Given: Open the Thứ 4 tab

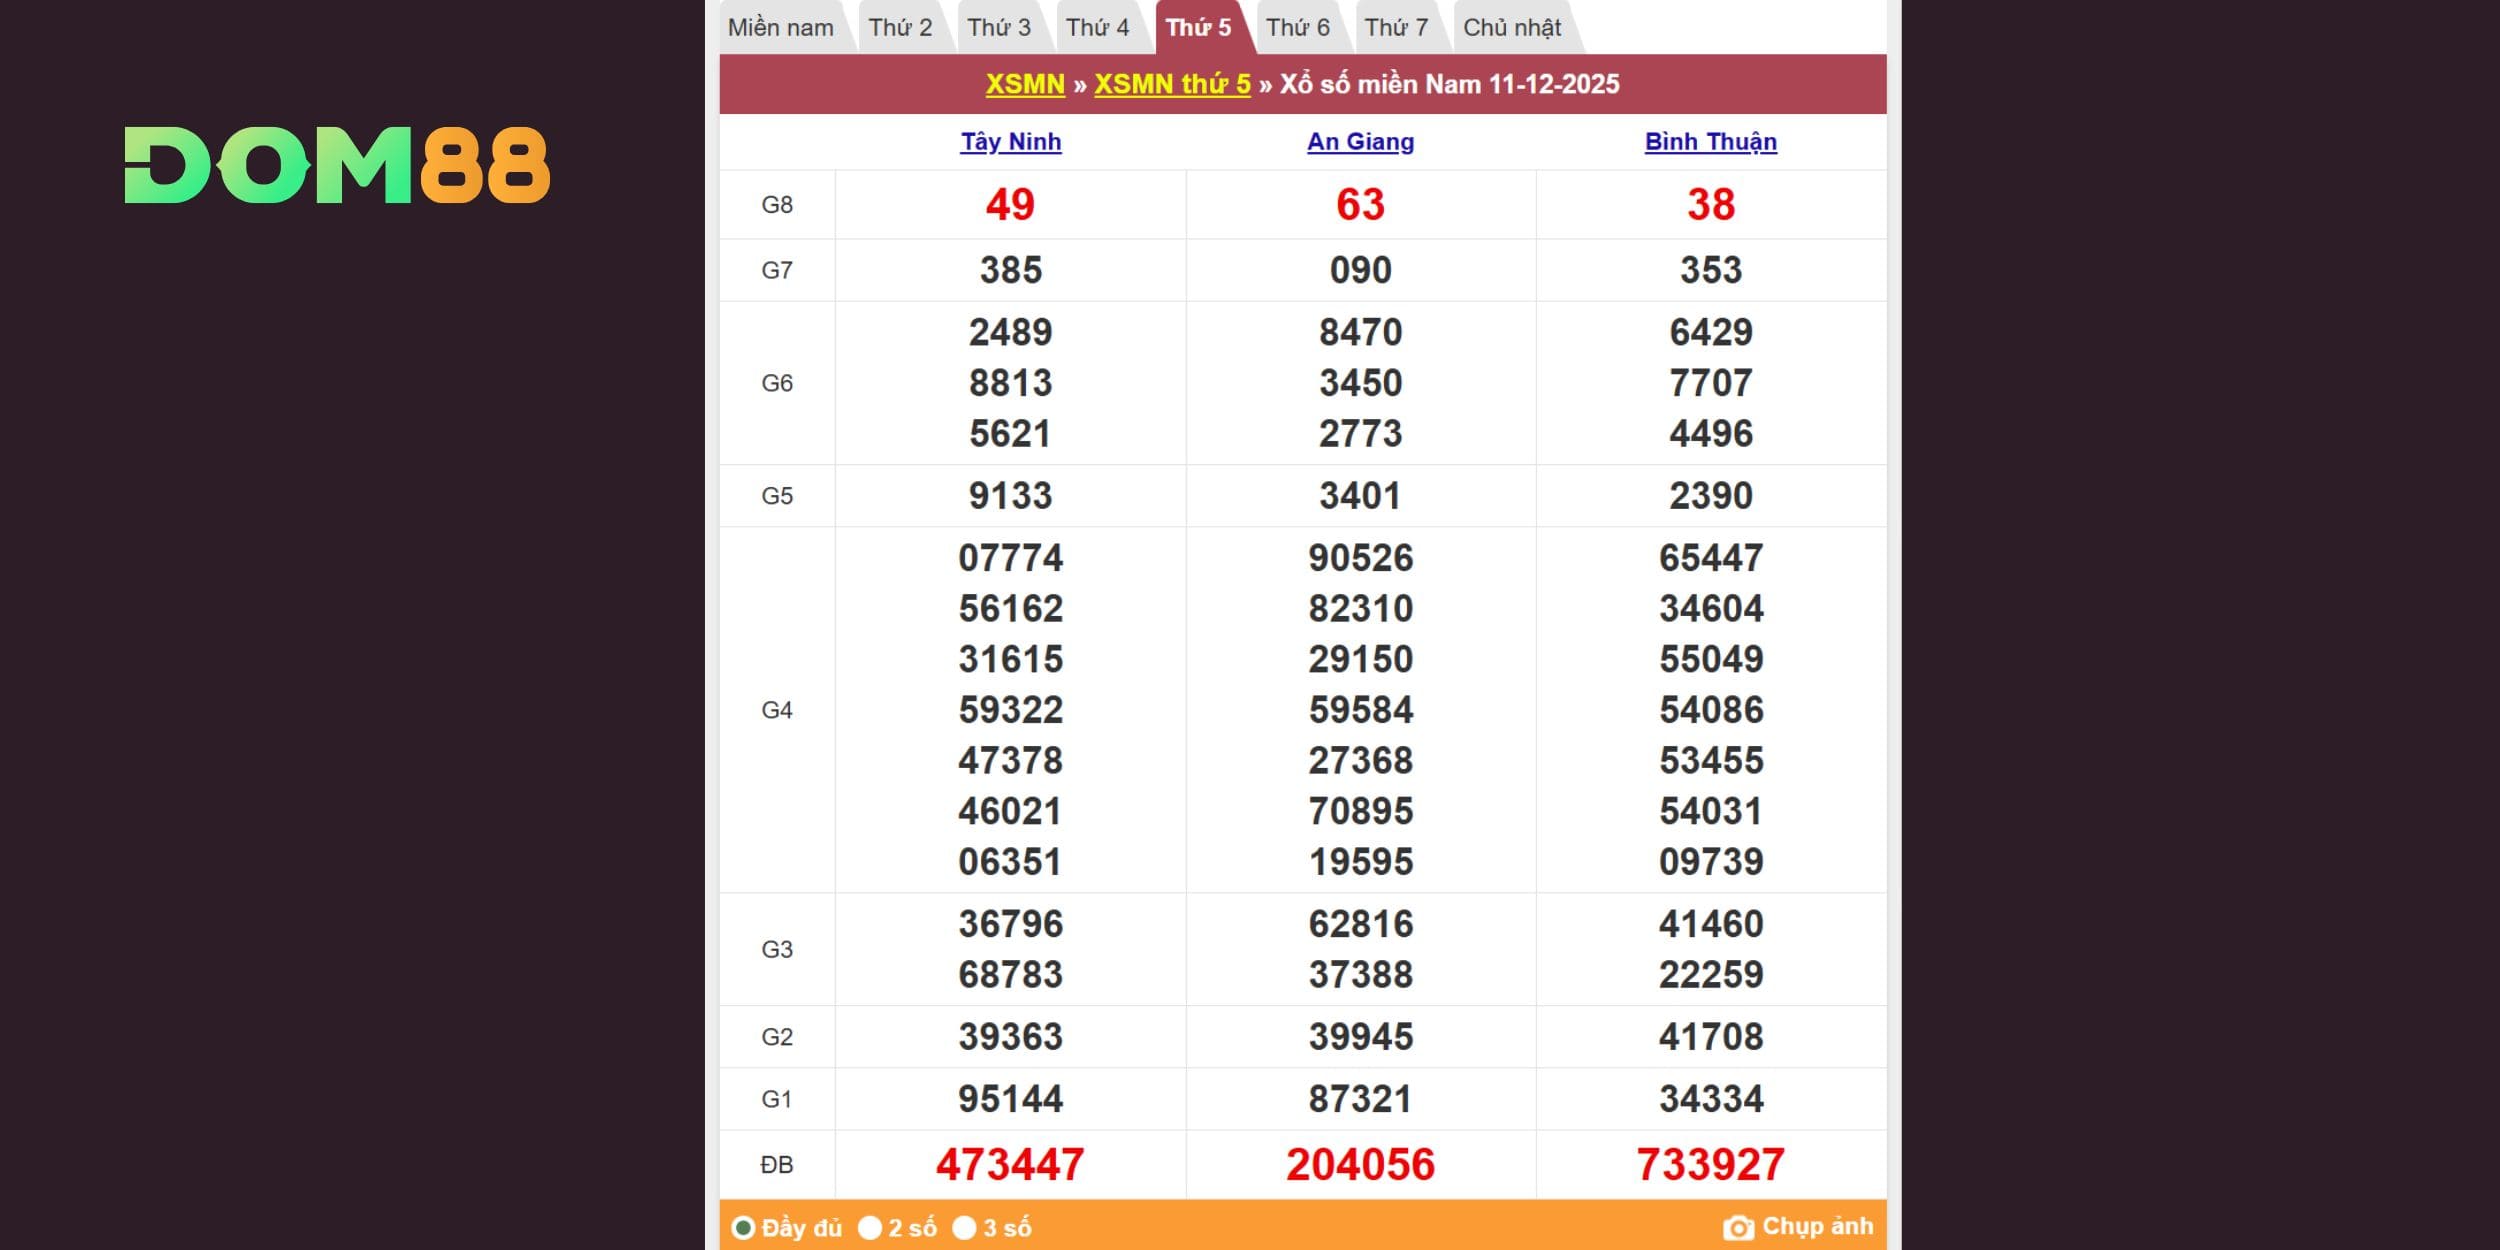Looking at the screenshot, I should 1097,28.
